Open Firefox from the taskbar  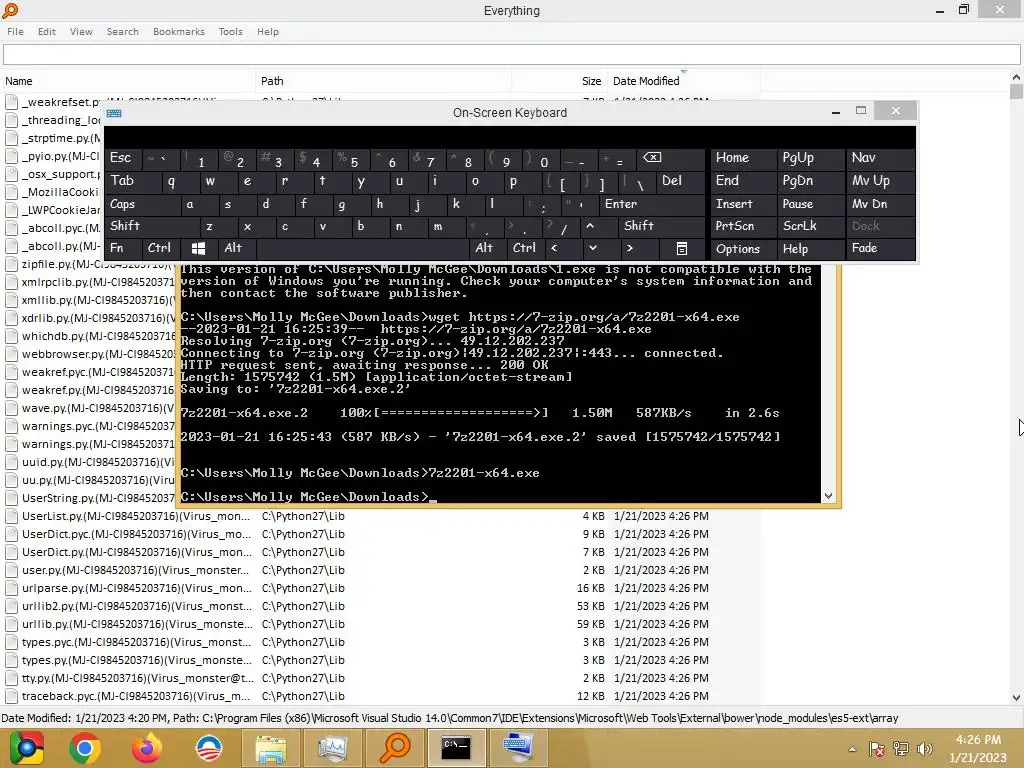pyautogui.click(x=146, y=748)
